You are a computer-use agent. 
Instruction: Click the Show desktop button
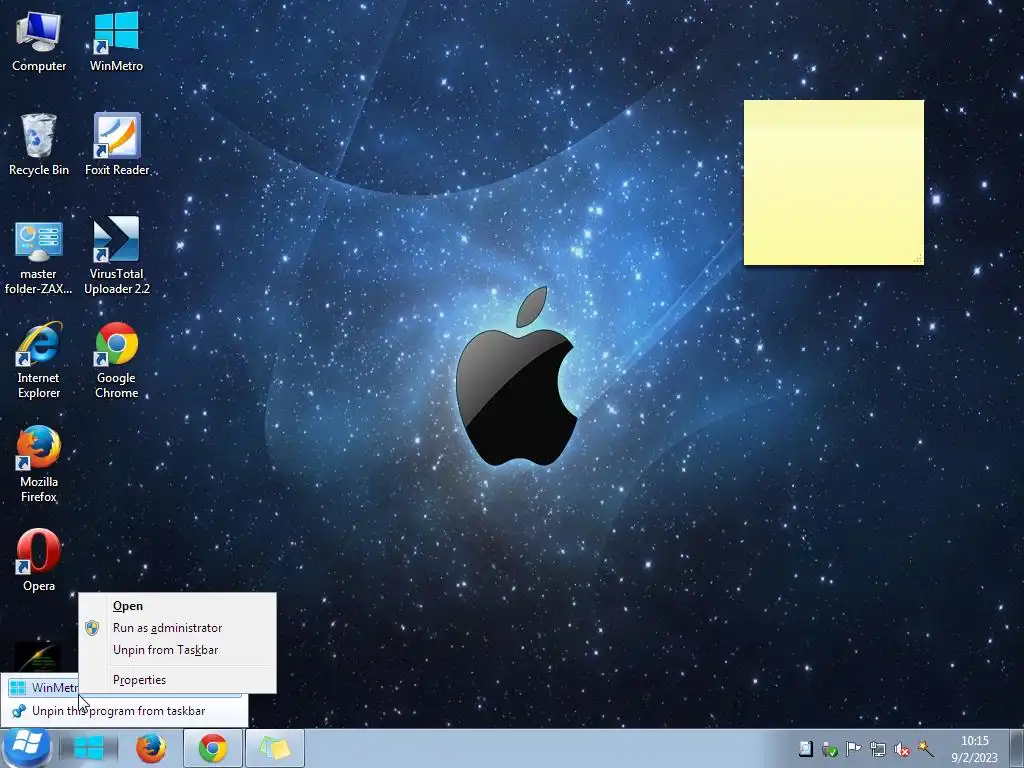[x=1017, y=748]
